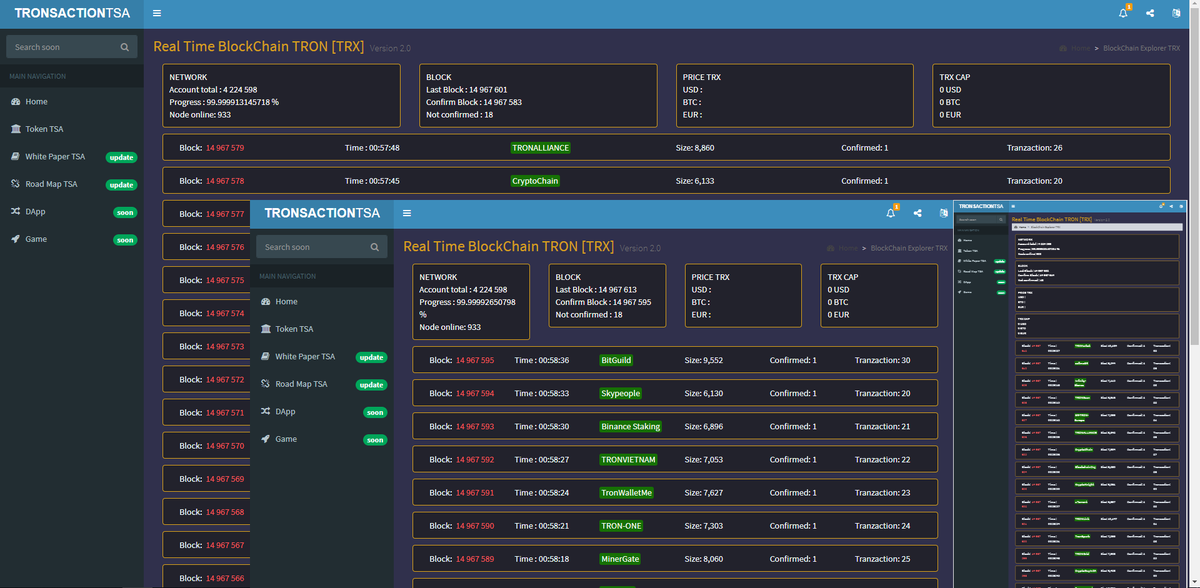Click the Binance Staking witness label

(631, 426)
